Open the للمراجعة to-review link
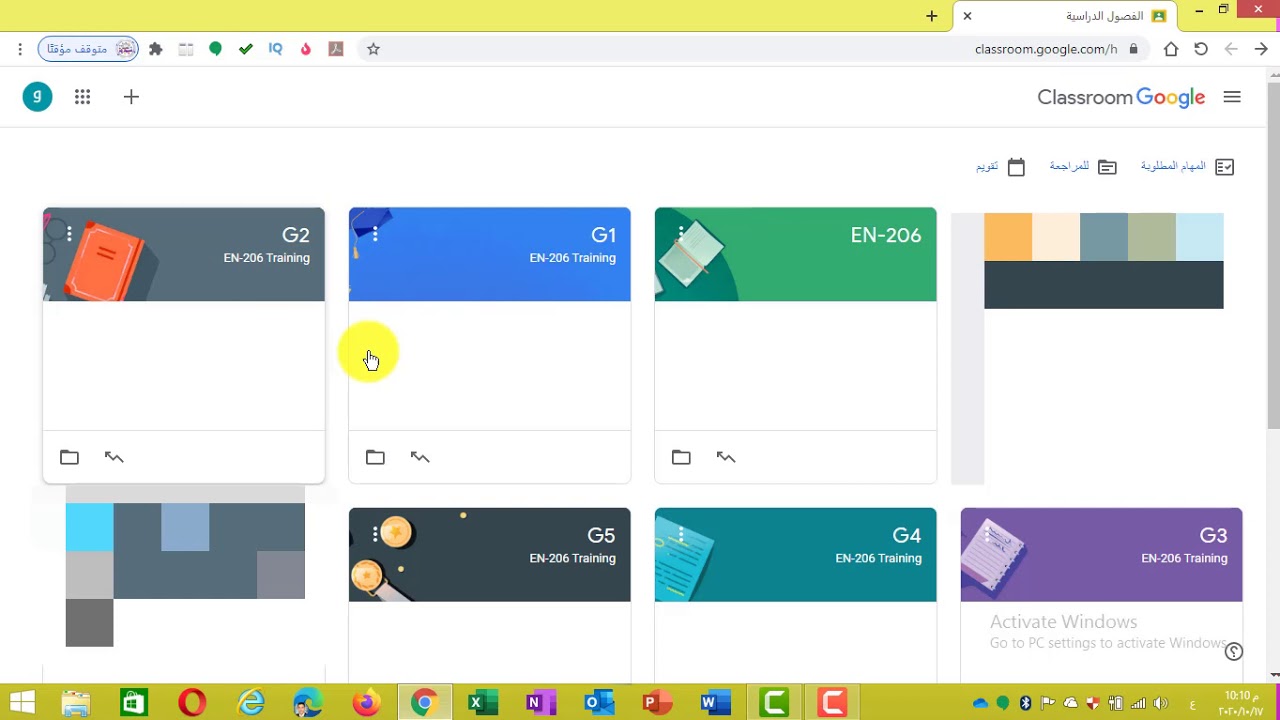This screenshot has height=720, width=1280. pos(1083,167)
